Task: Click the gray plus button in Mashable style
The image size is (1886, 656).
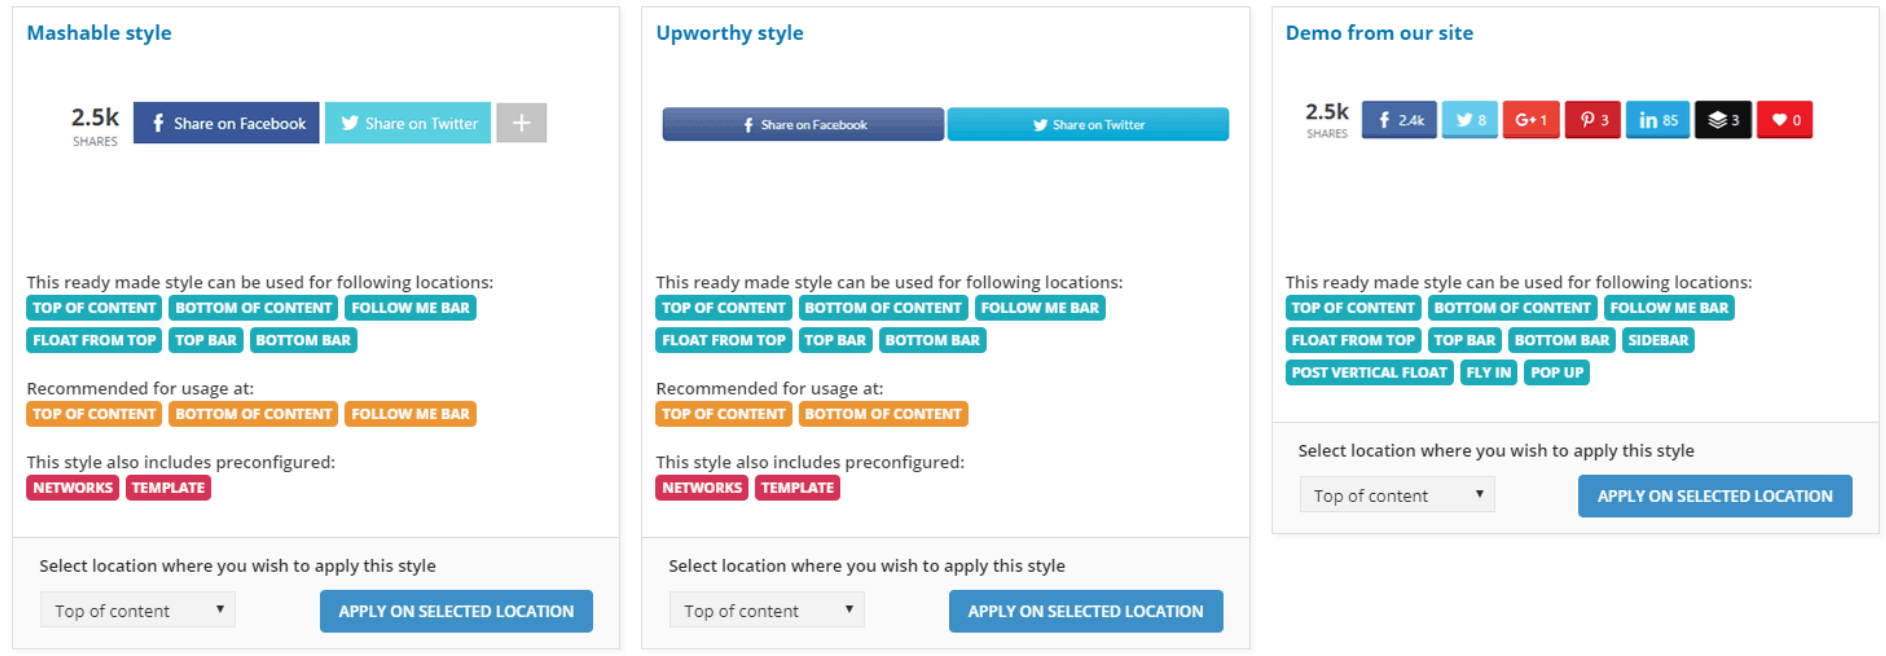Action: (521, 122)
